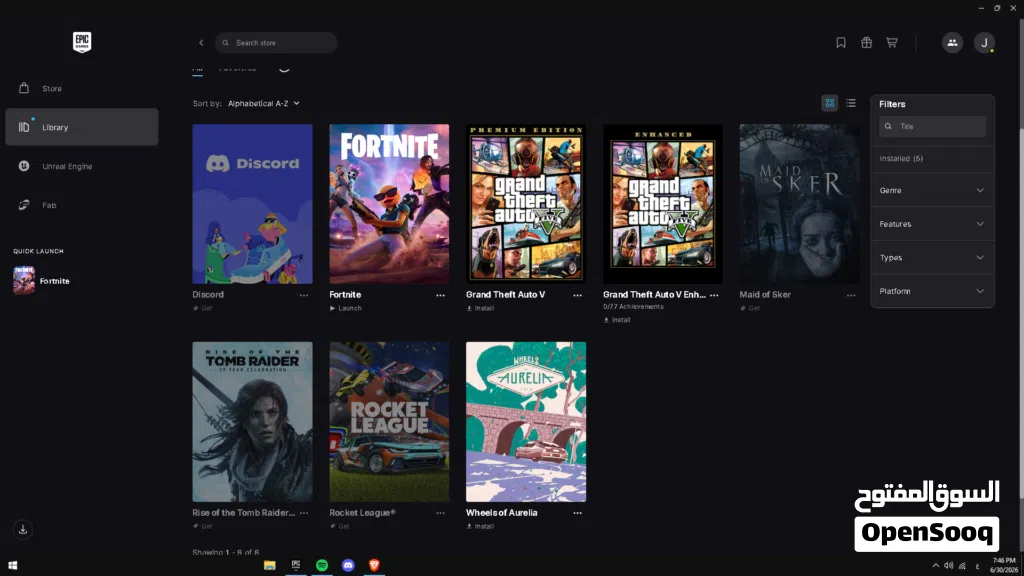Open the gift redeem icon

[x=867, y=42]
